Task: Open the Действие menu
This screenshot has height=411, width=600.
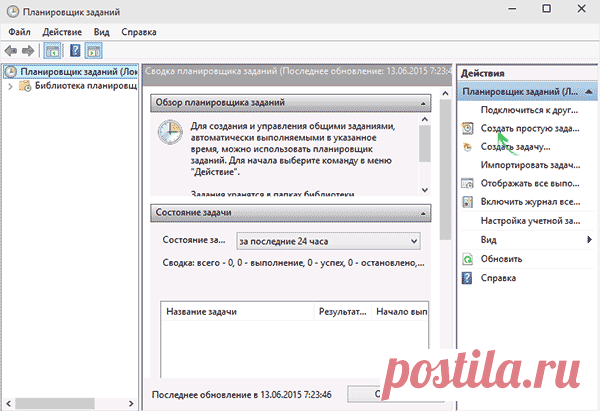Action: 62,32
